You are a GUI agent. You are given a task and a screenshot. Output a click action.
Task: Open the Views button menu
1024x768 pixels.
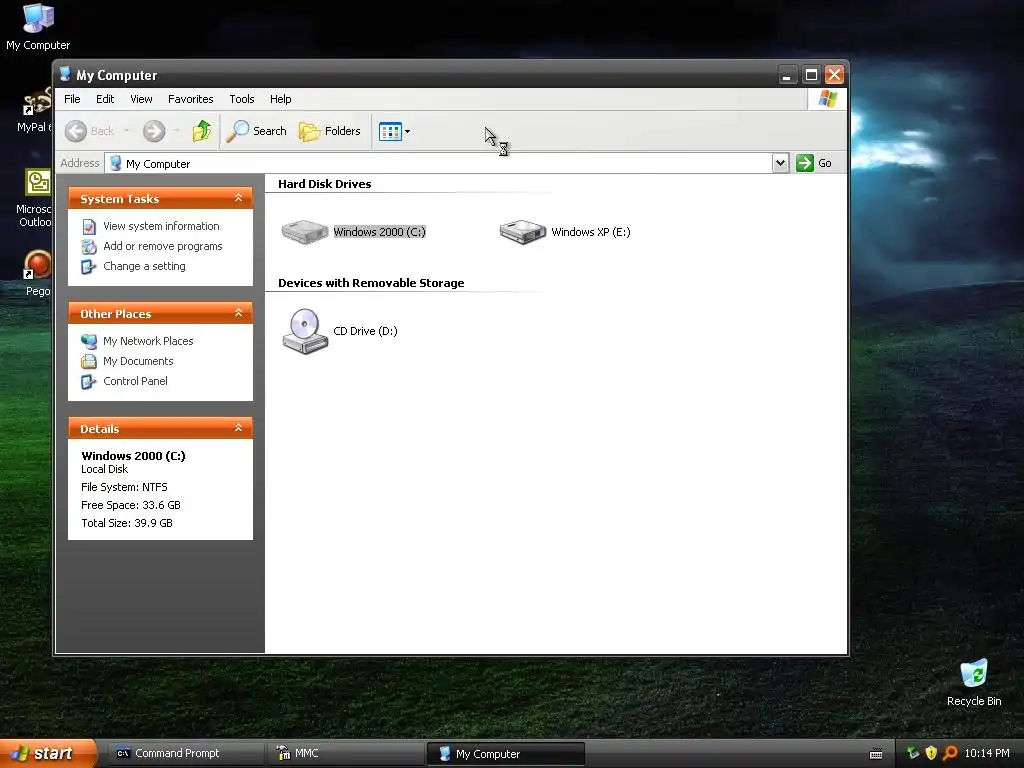point(394,131)
